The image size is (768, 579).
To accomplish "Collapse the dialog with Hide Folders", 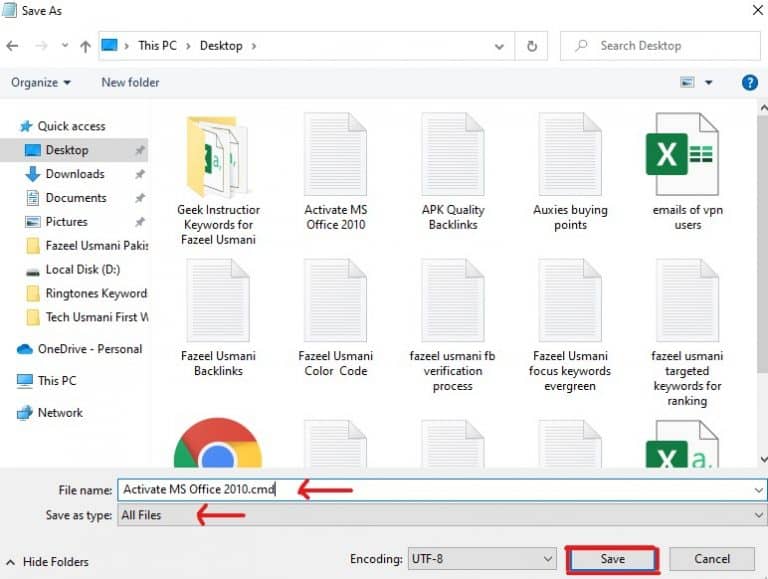I will coord(48,562).
